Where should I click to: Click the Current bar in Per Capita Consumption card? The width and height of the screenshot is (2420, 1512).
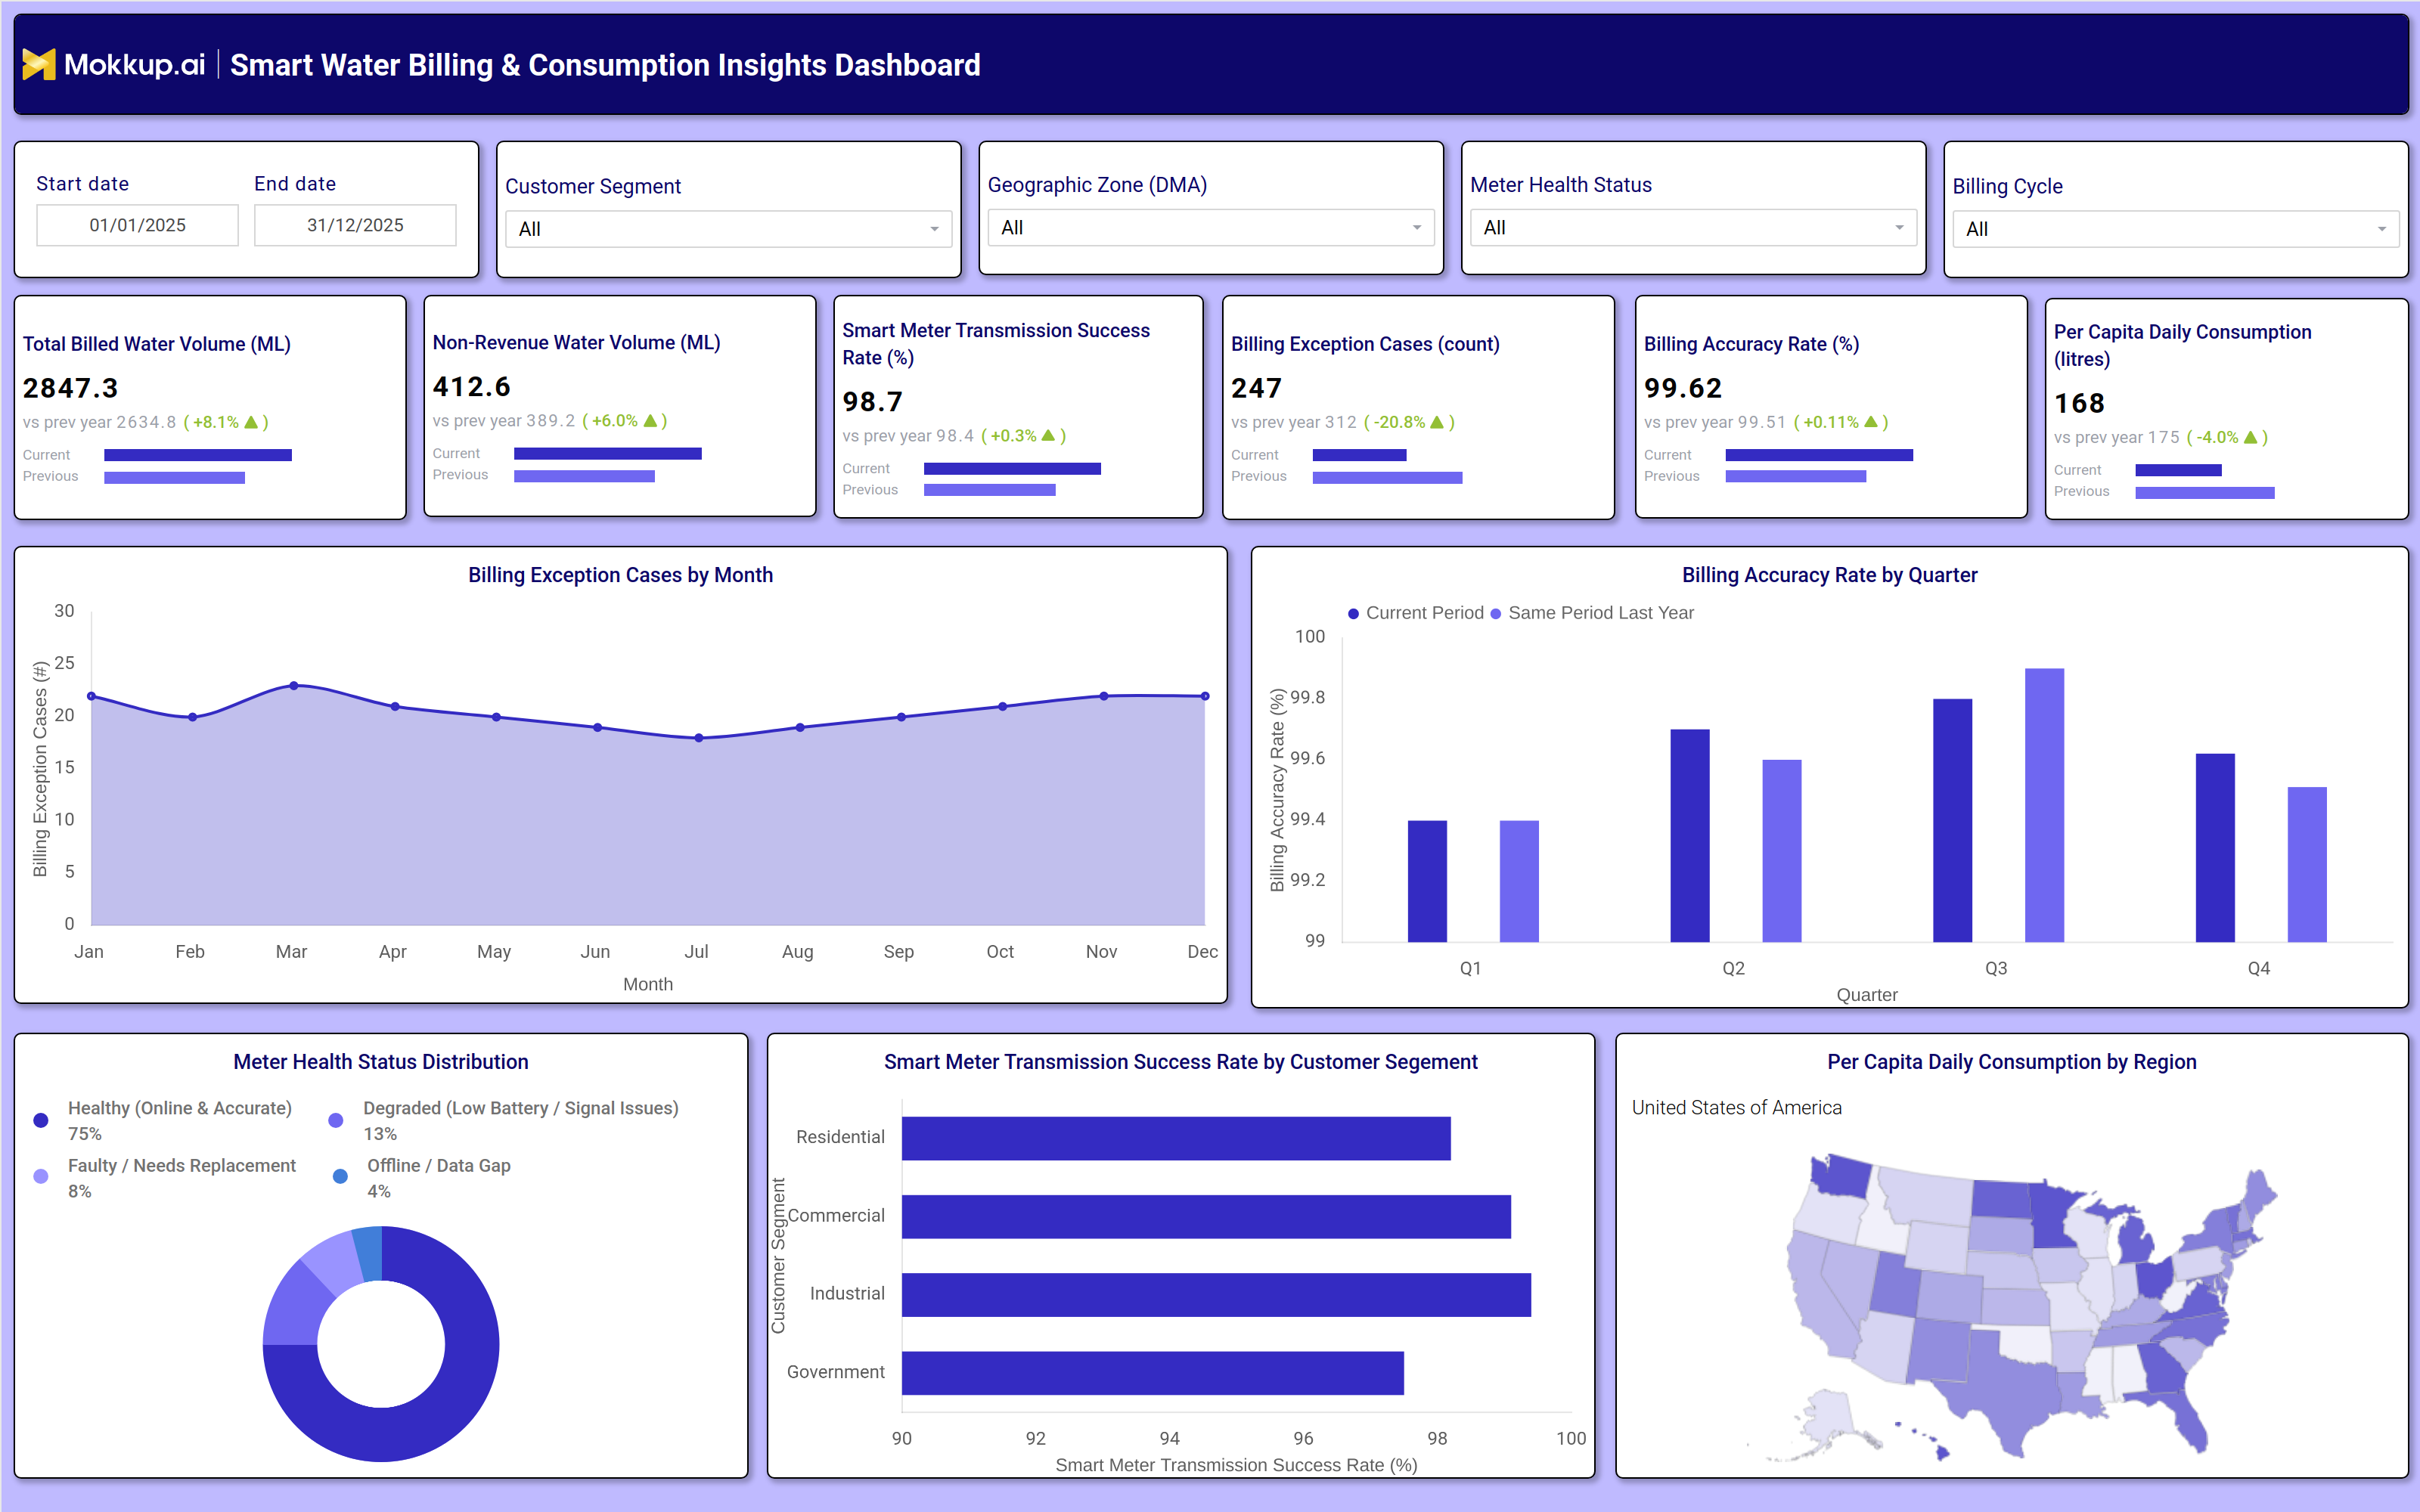pyautogui.click(x=2178, y=470)
